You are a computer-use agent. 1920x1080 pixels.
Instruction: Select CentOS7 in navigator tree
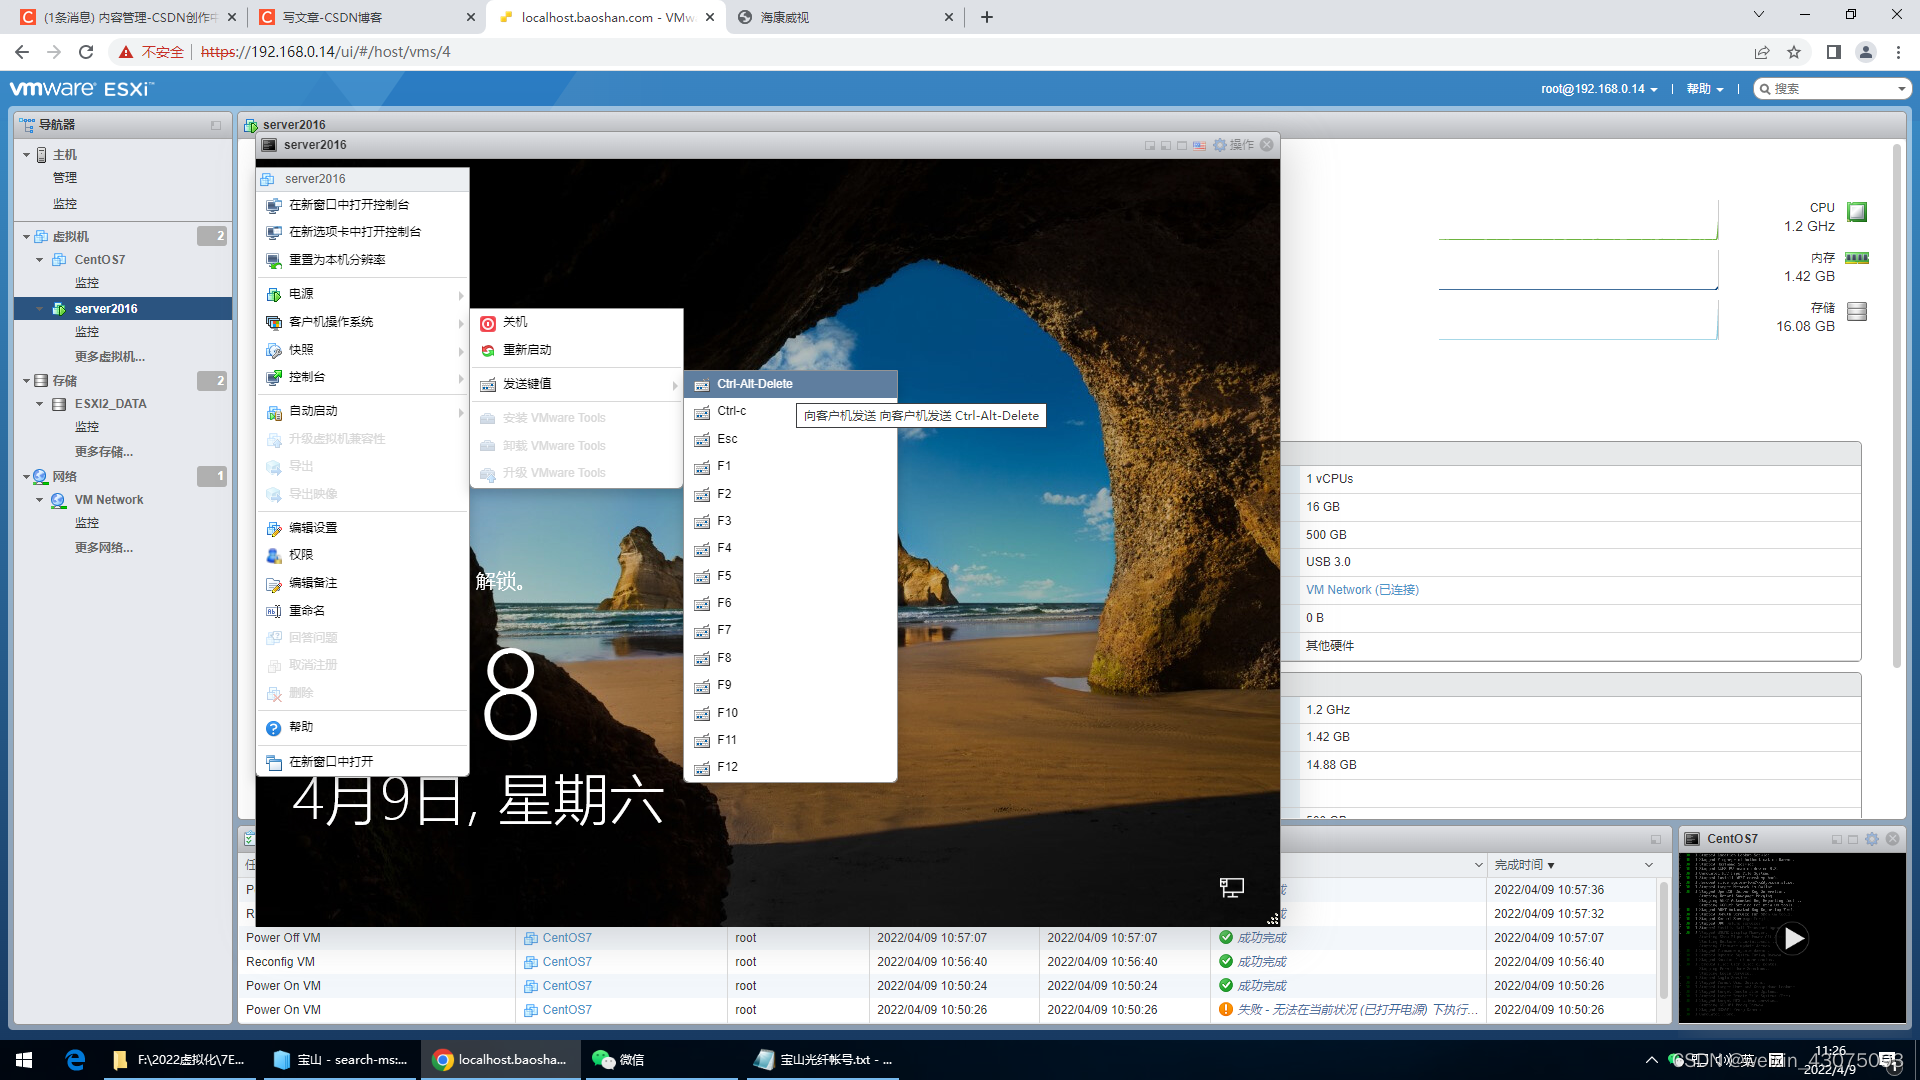(99, 260)
